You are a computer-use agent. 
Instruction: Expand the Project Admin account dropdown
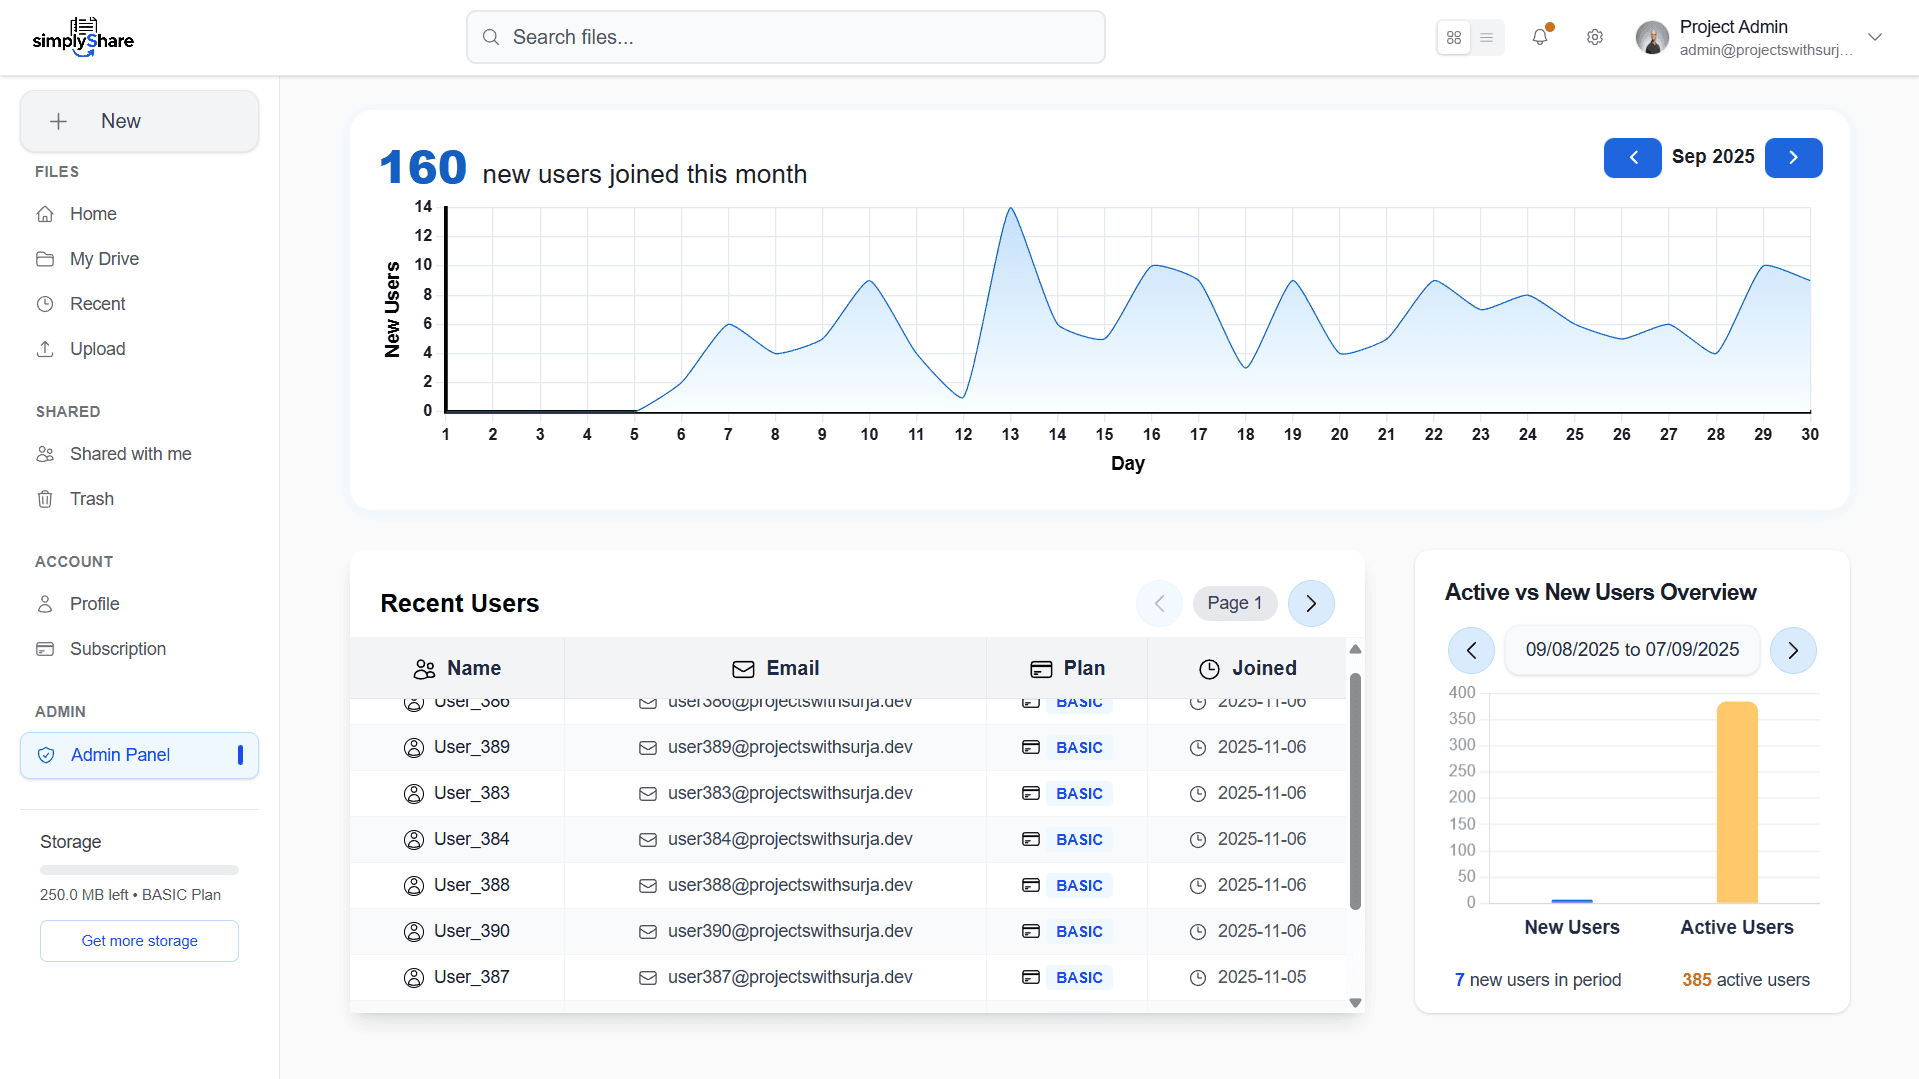1875,37
